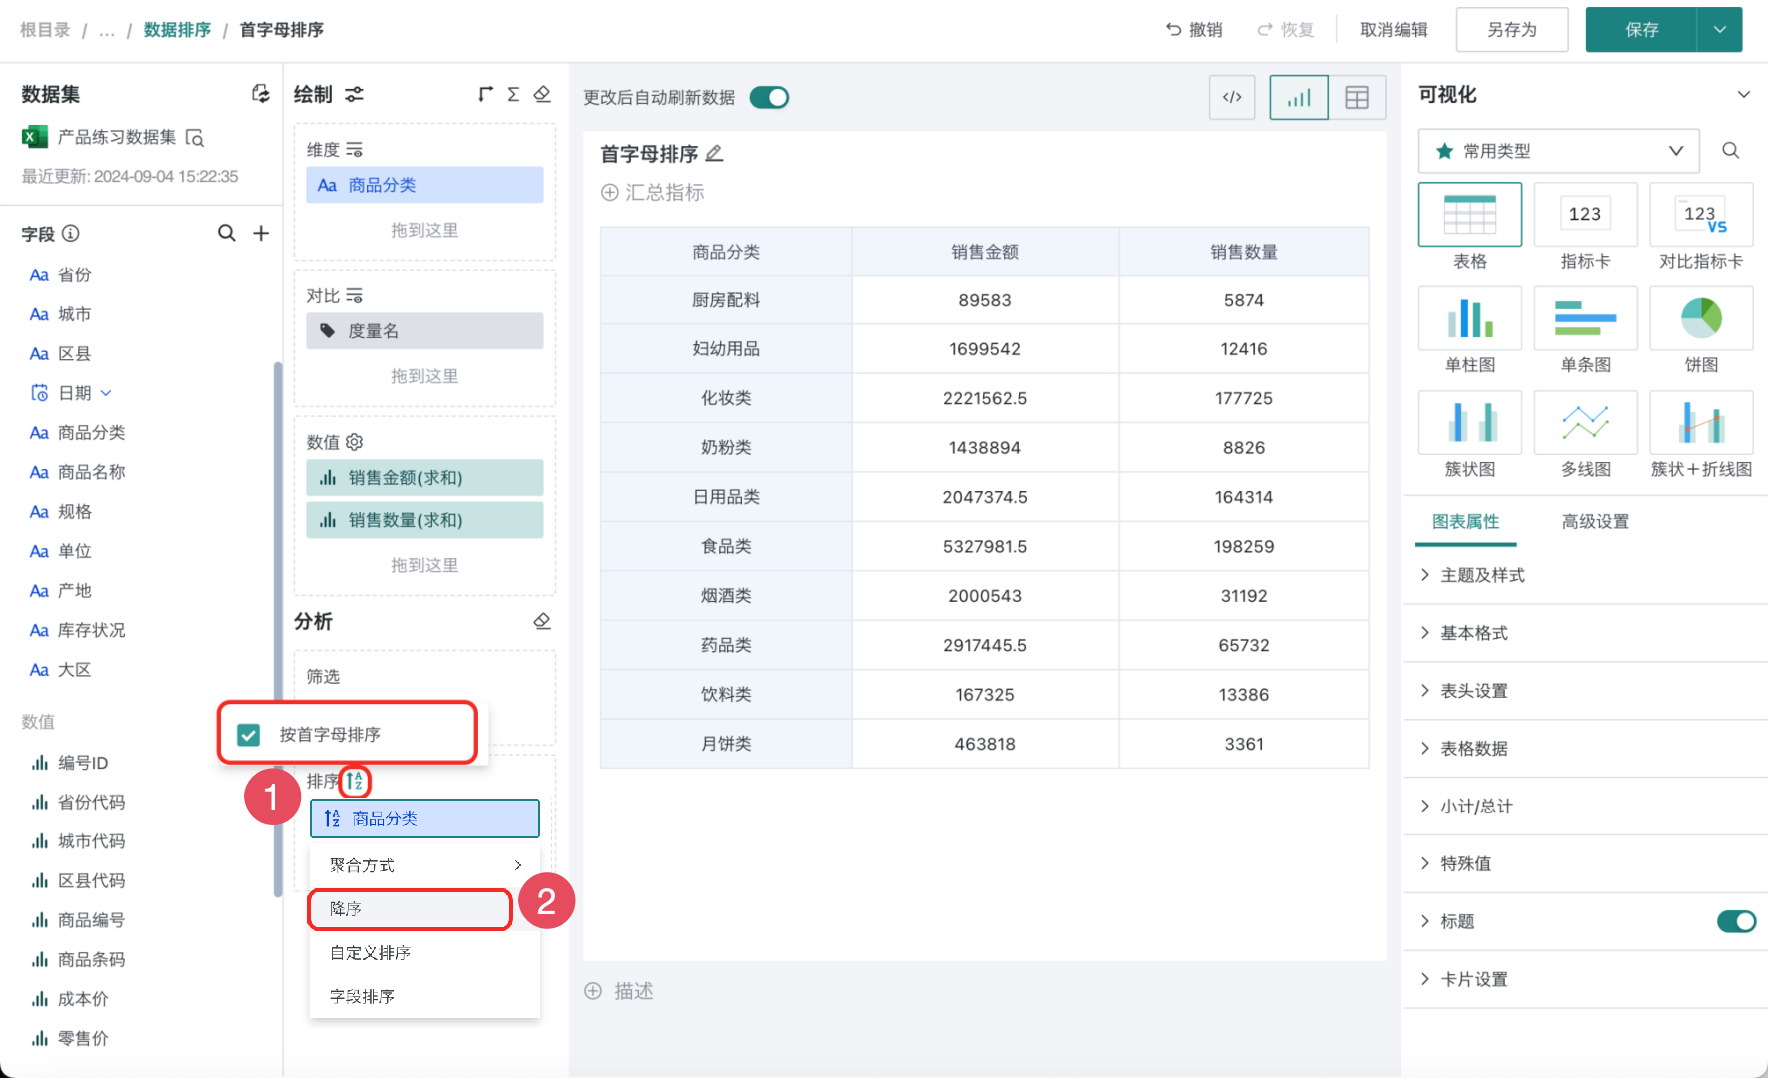Click the 另存为 button
The width and height of the screenshot is (1770, 1080).
pyautogui.click(x=1511, y=30)
